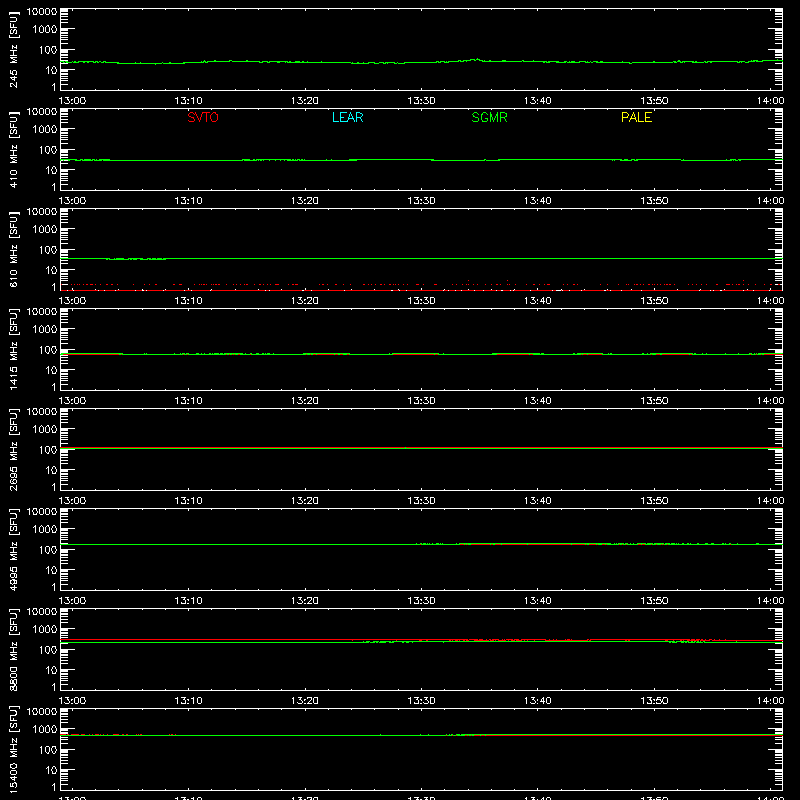
Task: Select the 4995 MHz [SFU] axis title
Action: [14, 549]
